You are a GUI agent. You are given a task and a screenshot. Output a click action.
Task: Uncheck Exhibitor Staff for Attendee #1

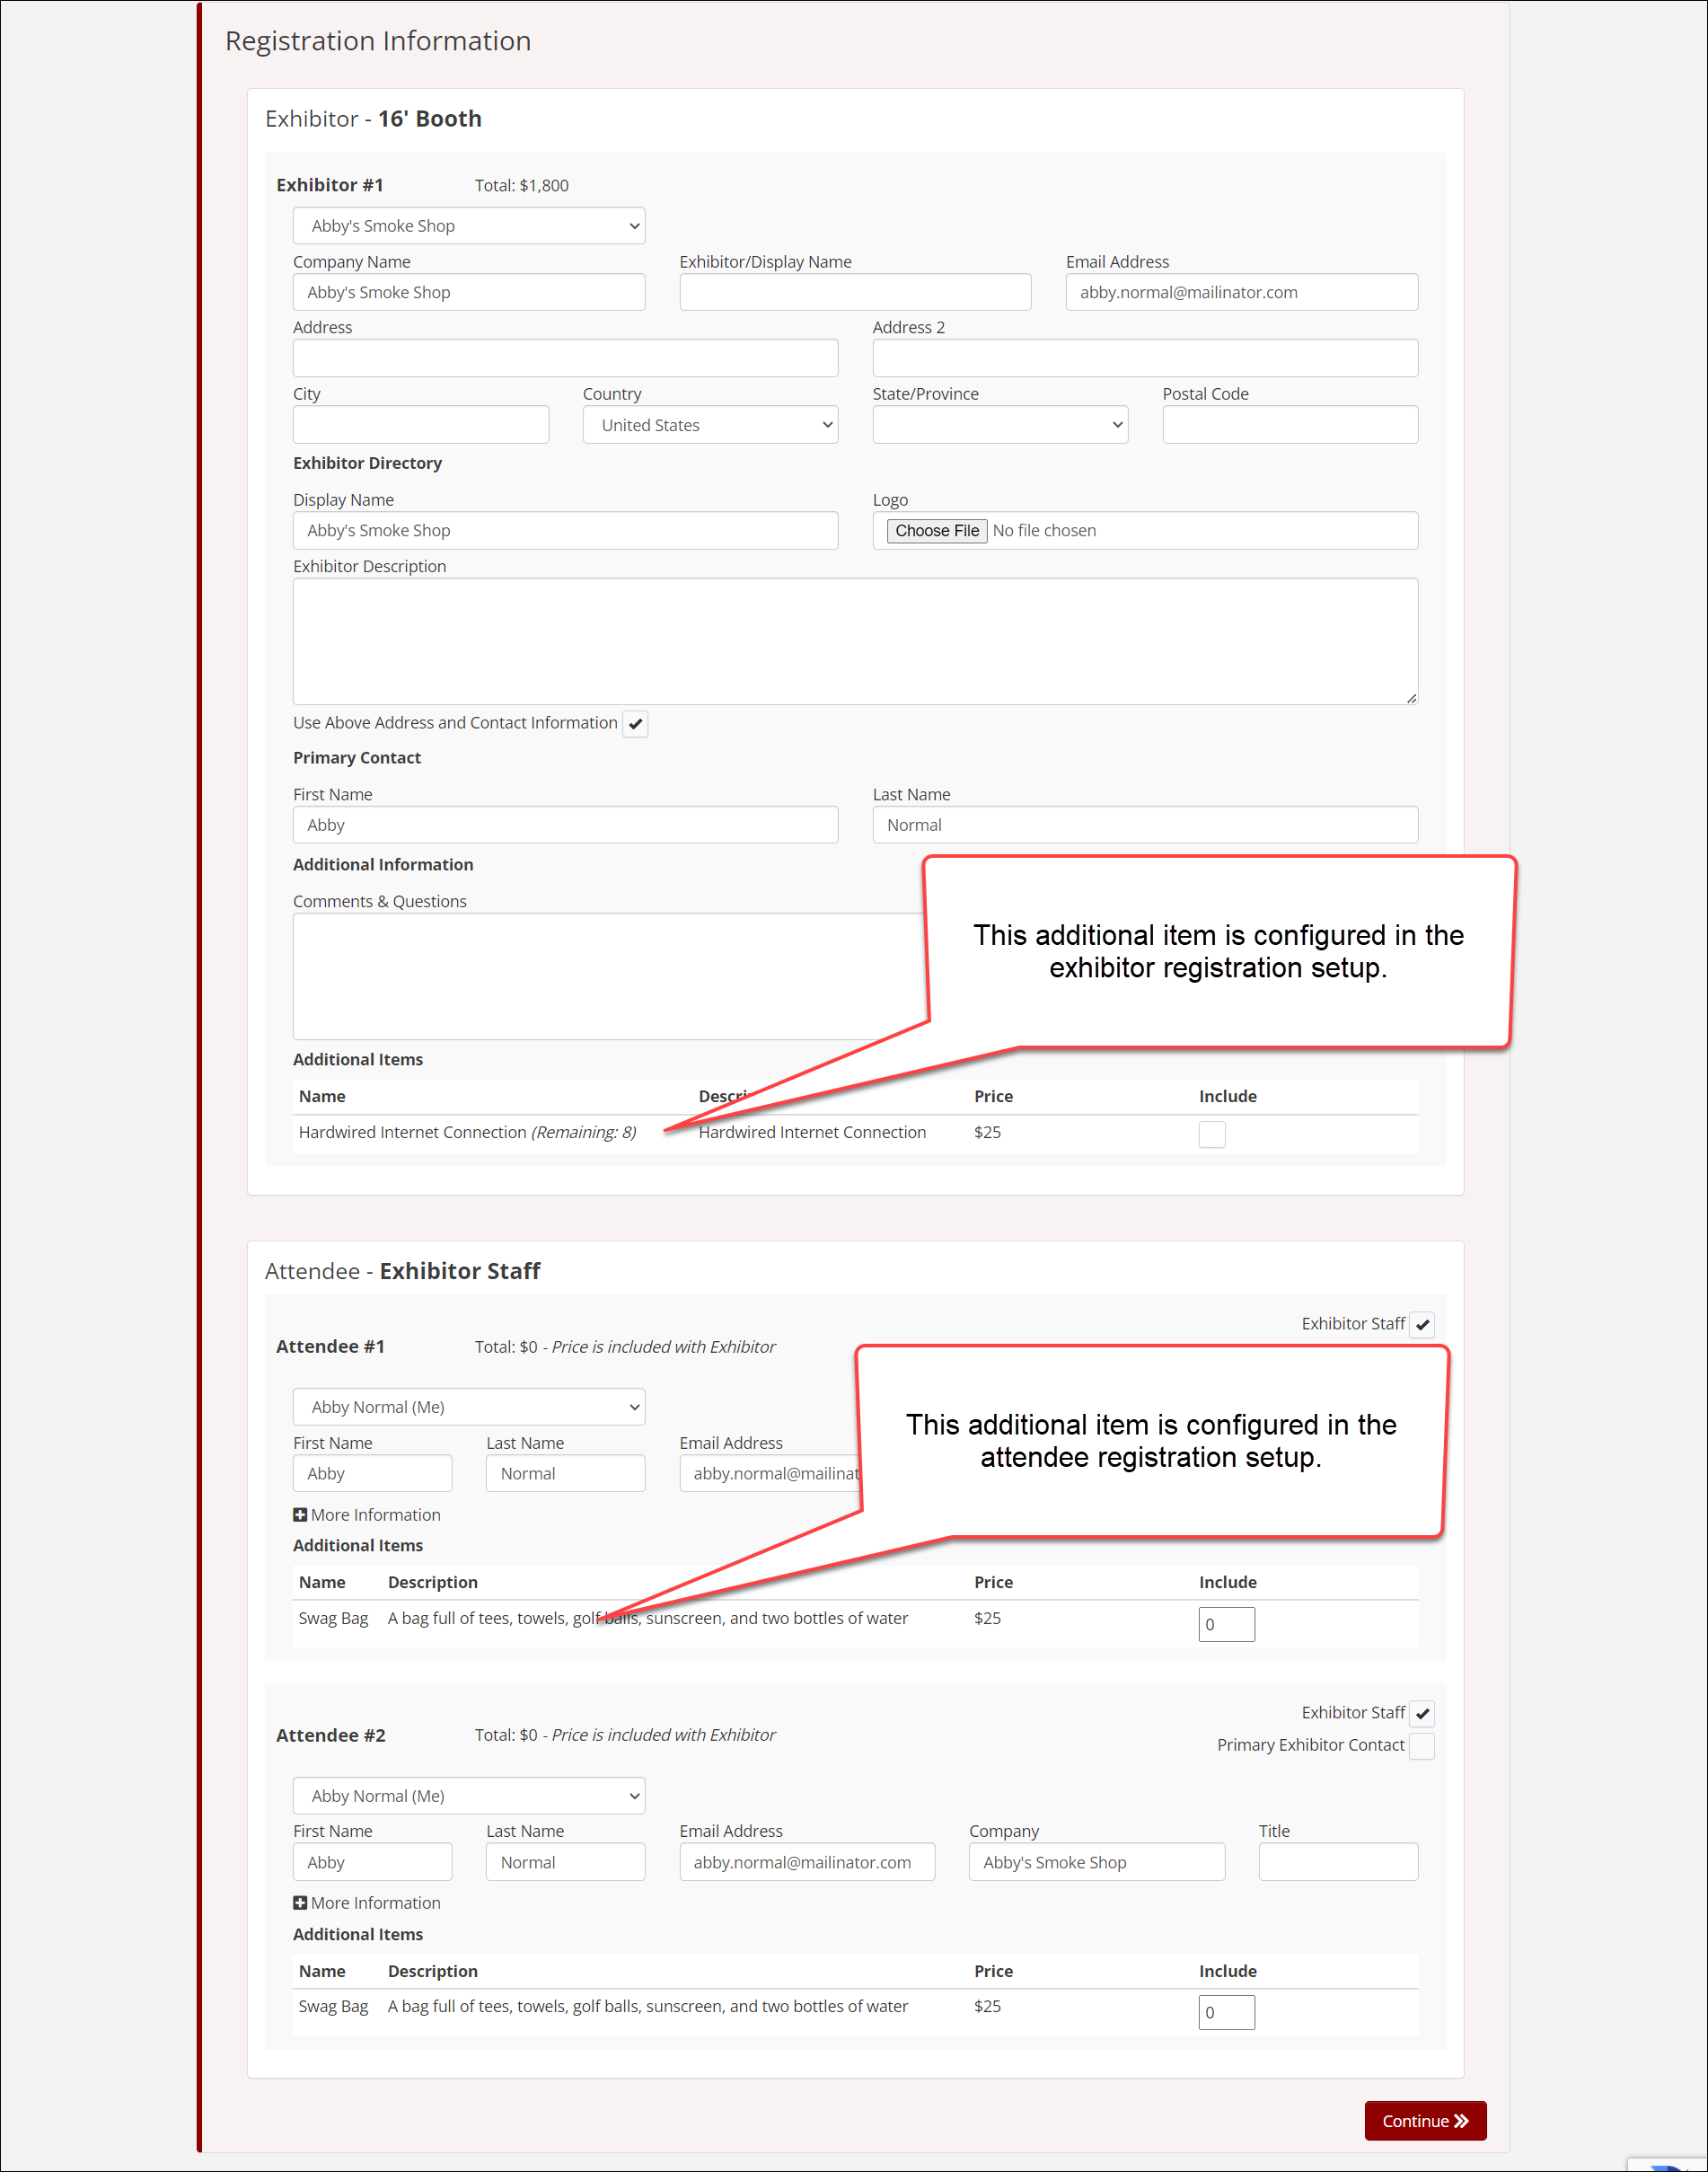point(1421,1324)
